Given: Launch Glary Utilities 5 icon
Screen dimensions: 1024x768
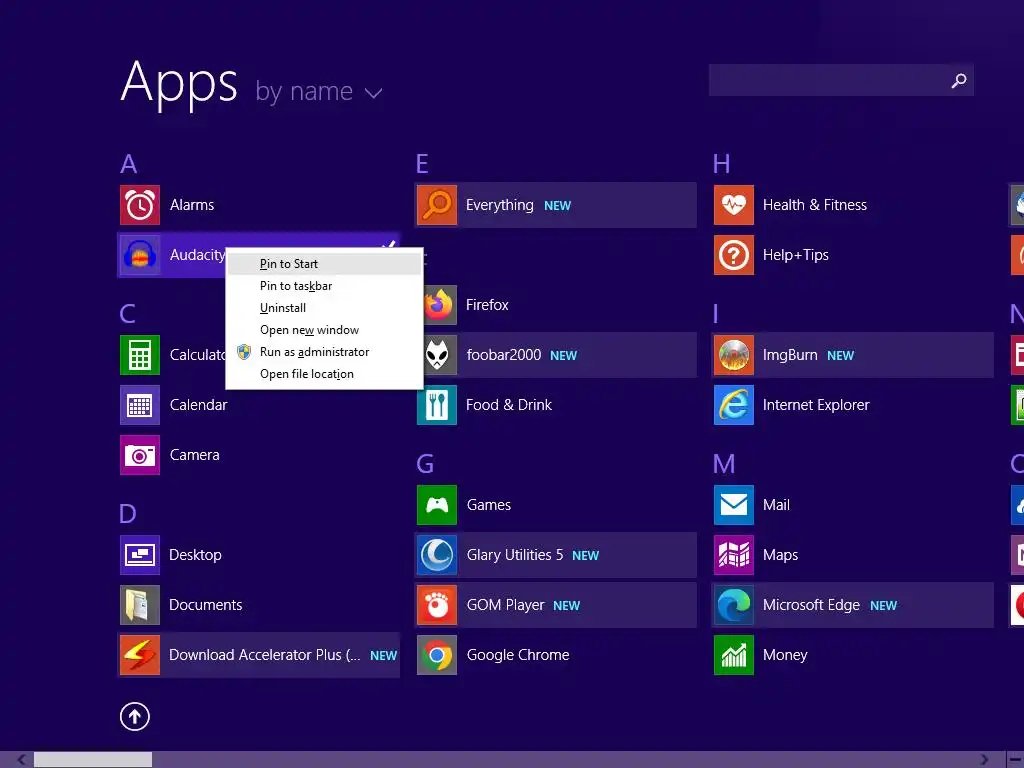Looking at the screenshot, I should [x=437, y=554].
